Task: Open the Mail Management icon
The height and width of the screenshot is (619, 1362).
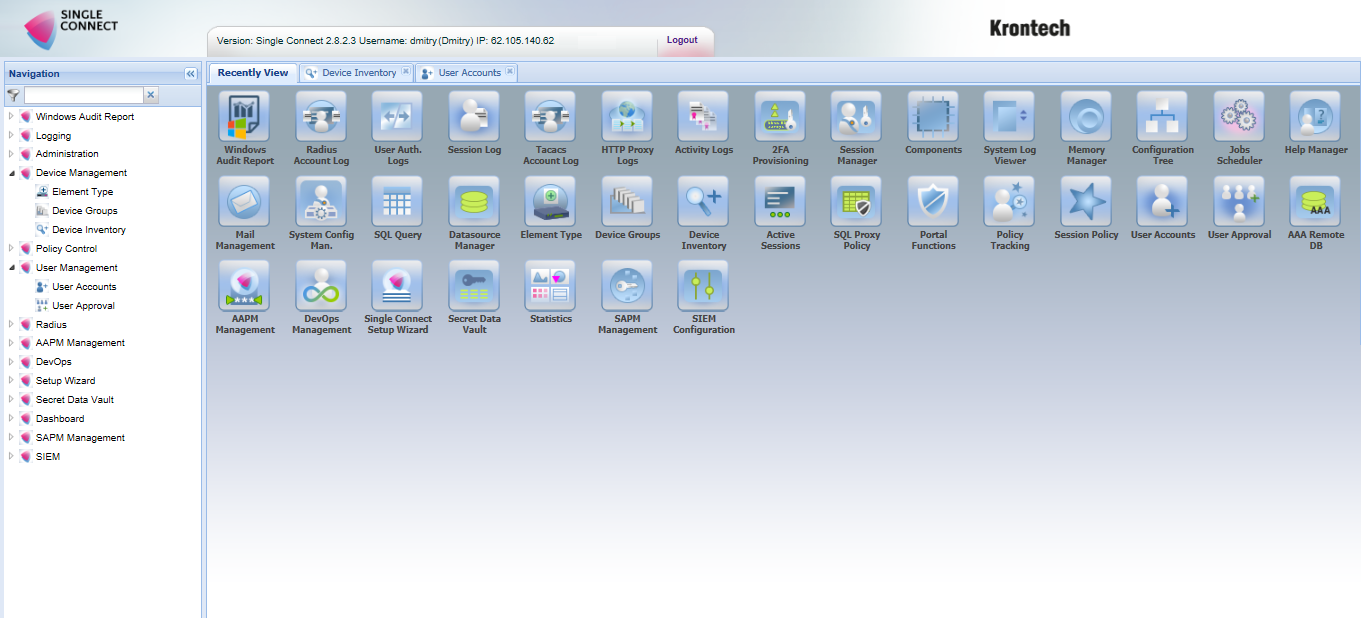Action: tap(245, 202)
